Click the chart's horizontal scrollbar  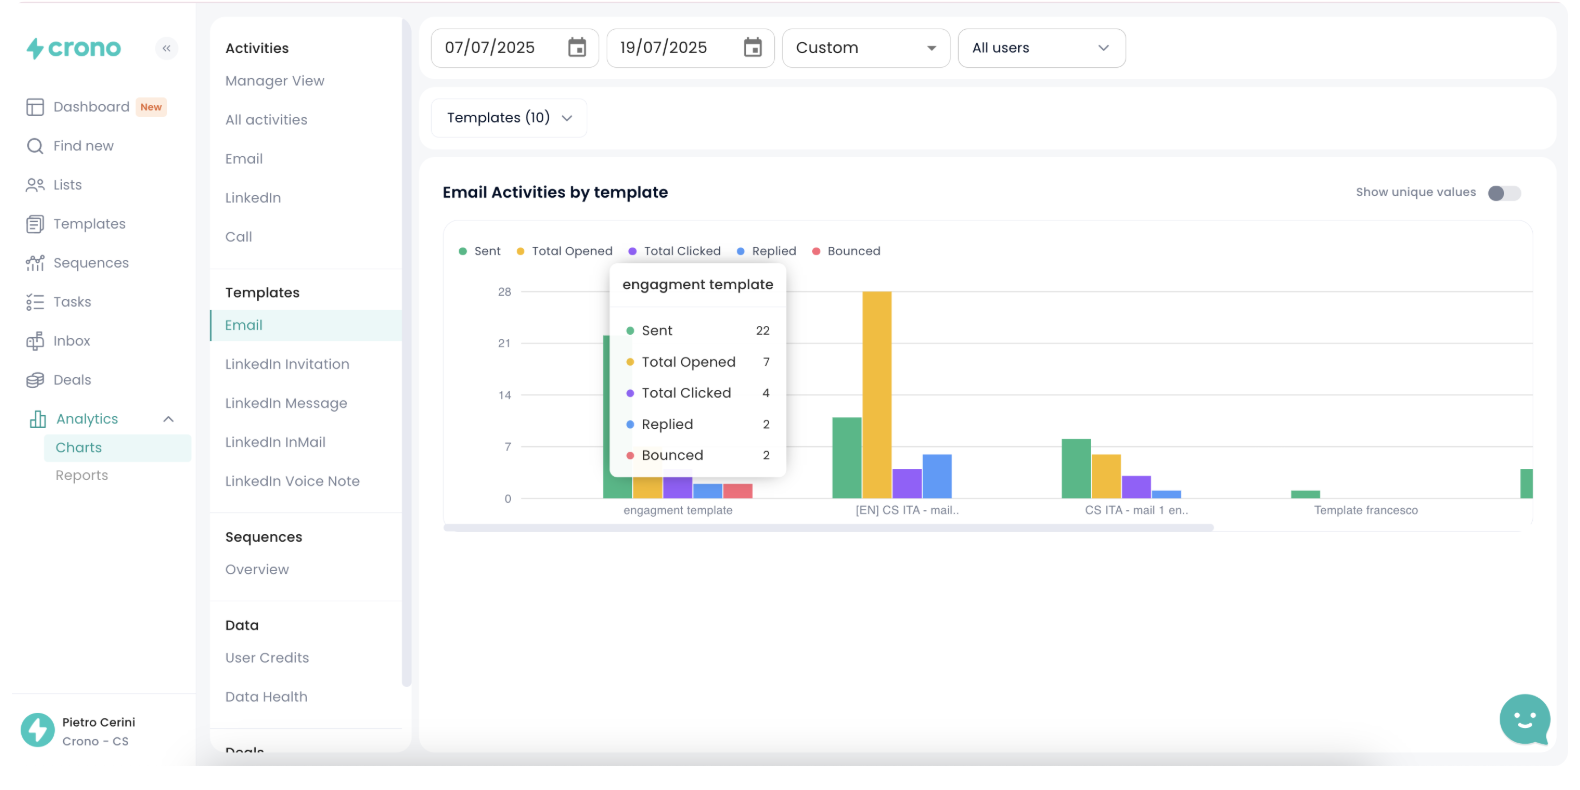pyautogui.click(x=828, y=528)
